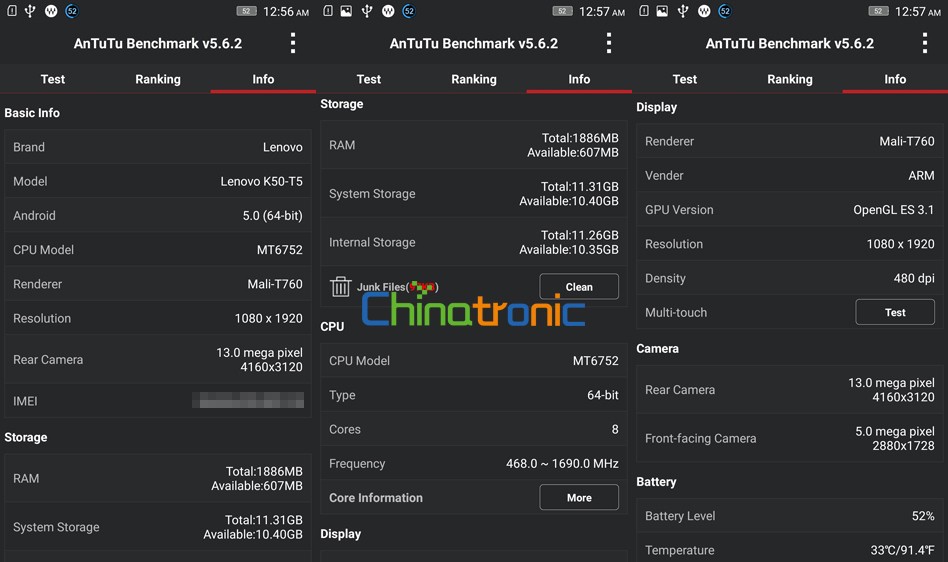The width and height of the screenshot is (948, 562).
Task: Open the overflow menu in the left screen
Action: coord(293,43)
